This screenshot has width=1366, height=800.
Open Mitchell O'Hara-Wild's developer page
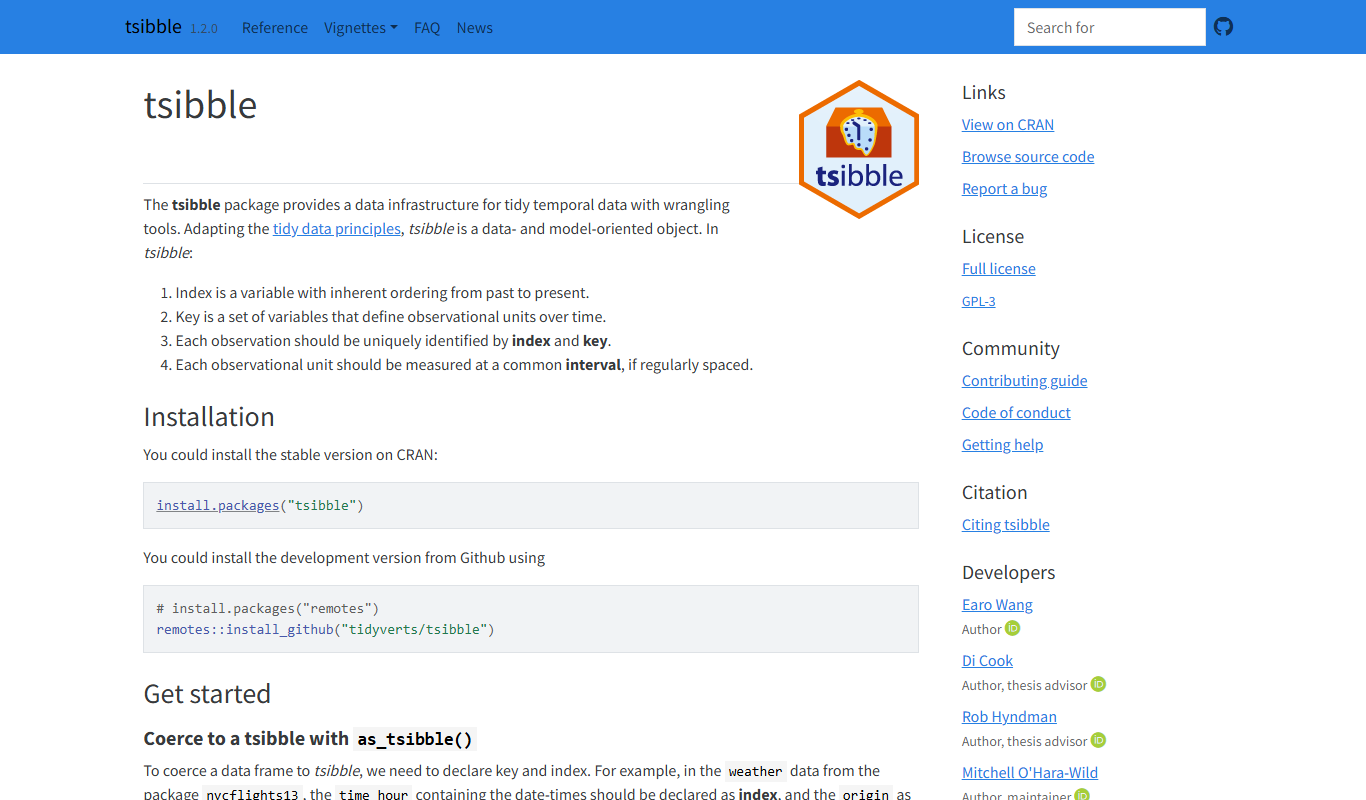(x=1030, y=773)
